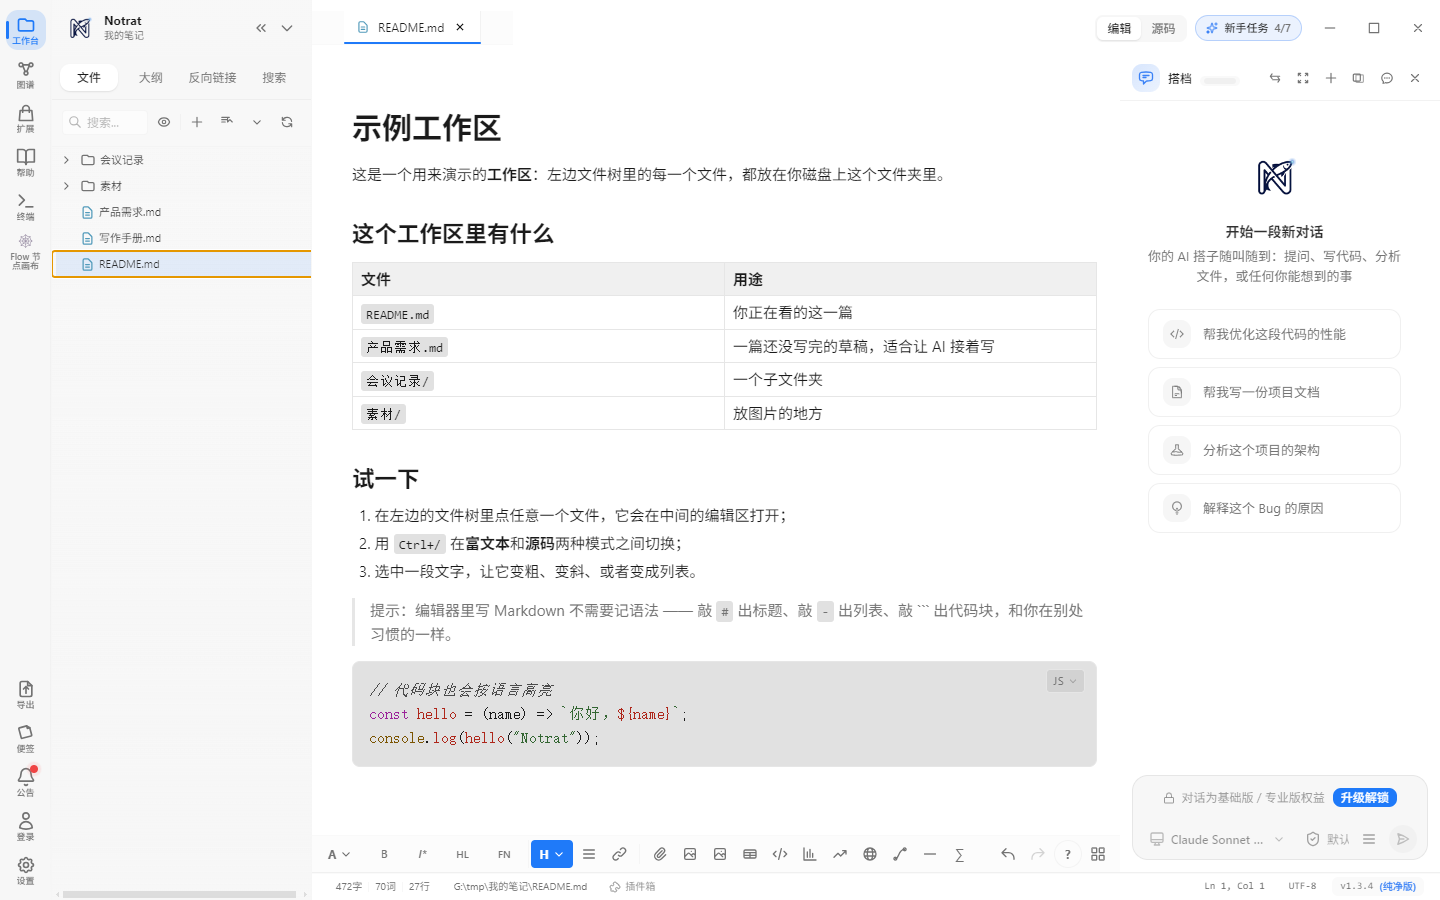
Task: Open the 图谱 graph view in the sidebar
Action: tap(26, 75)
